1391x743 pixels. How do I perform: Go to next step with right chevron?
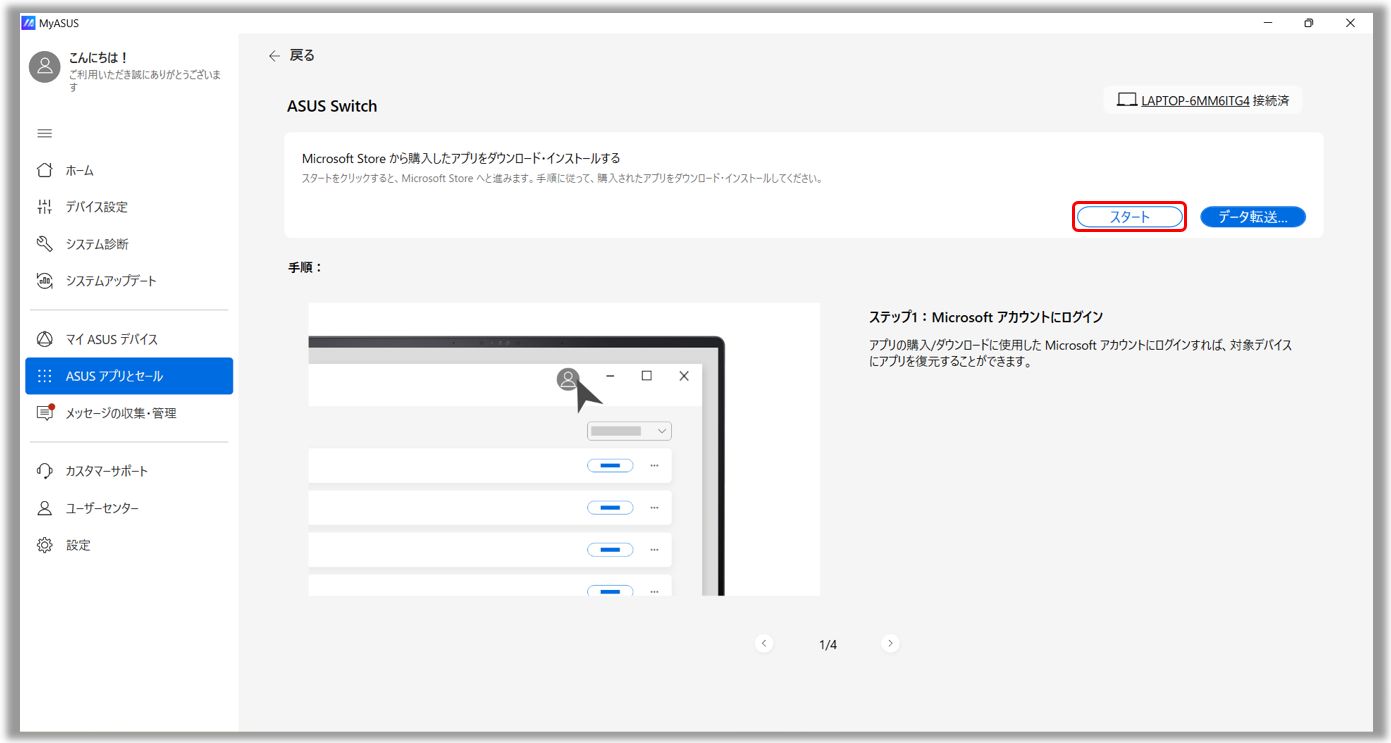click(891, 644)
